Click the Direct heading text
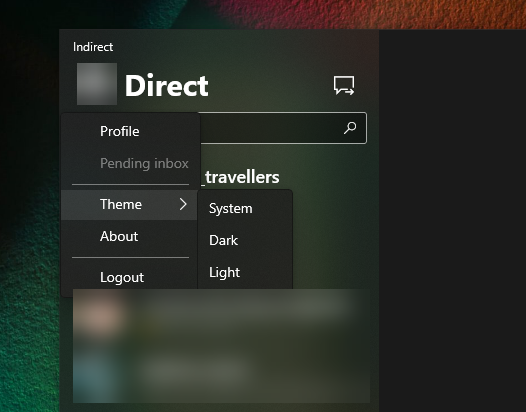The height and width of the screenshot is (412, 526). click(166, 86)
